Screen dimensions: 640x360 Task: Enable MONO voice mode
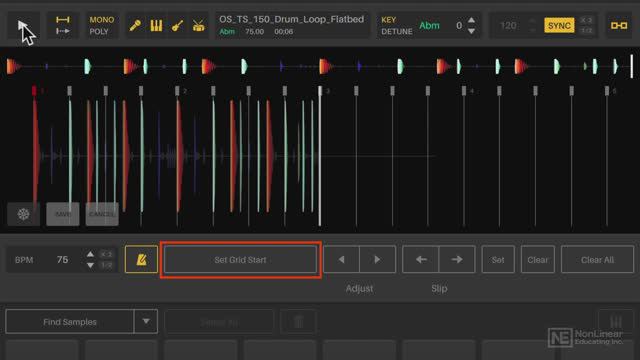[102, 20]
